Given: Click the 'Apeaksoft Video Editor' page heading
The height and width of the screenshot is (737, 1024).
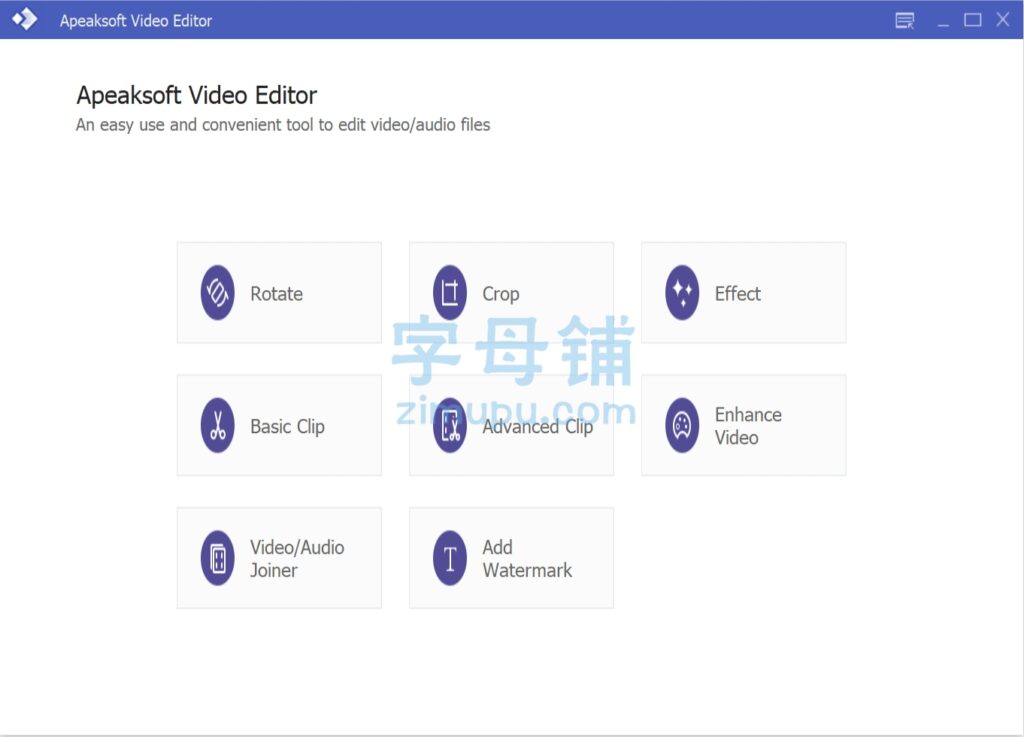Looking at the screenshot, I should coord(197,95).
